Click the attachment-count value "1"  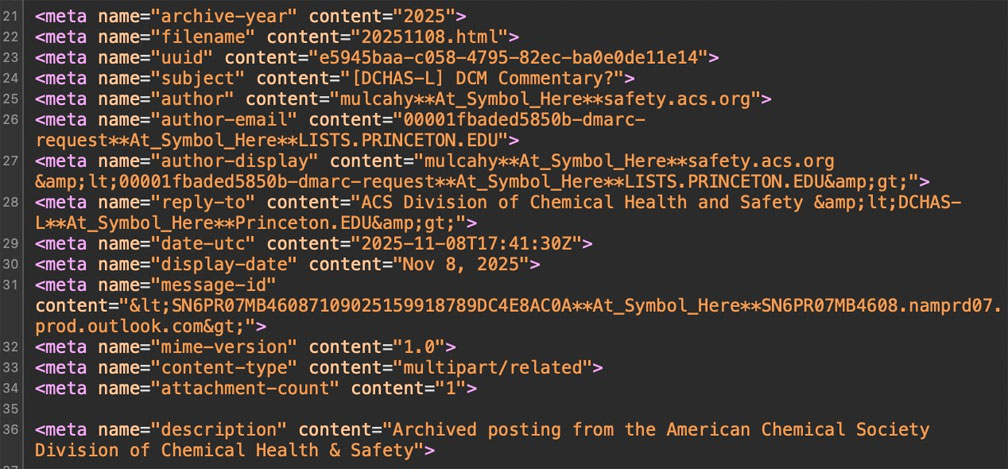click(x=450, y=388)
